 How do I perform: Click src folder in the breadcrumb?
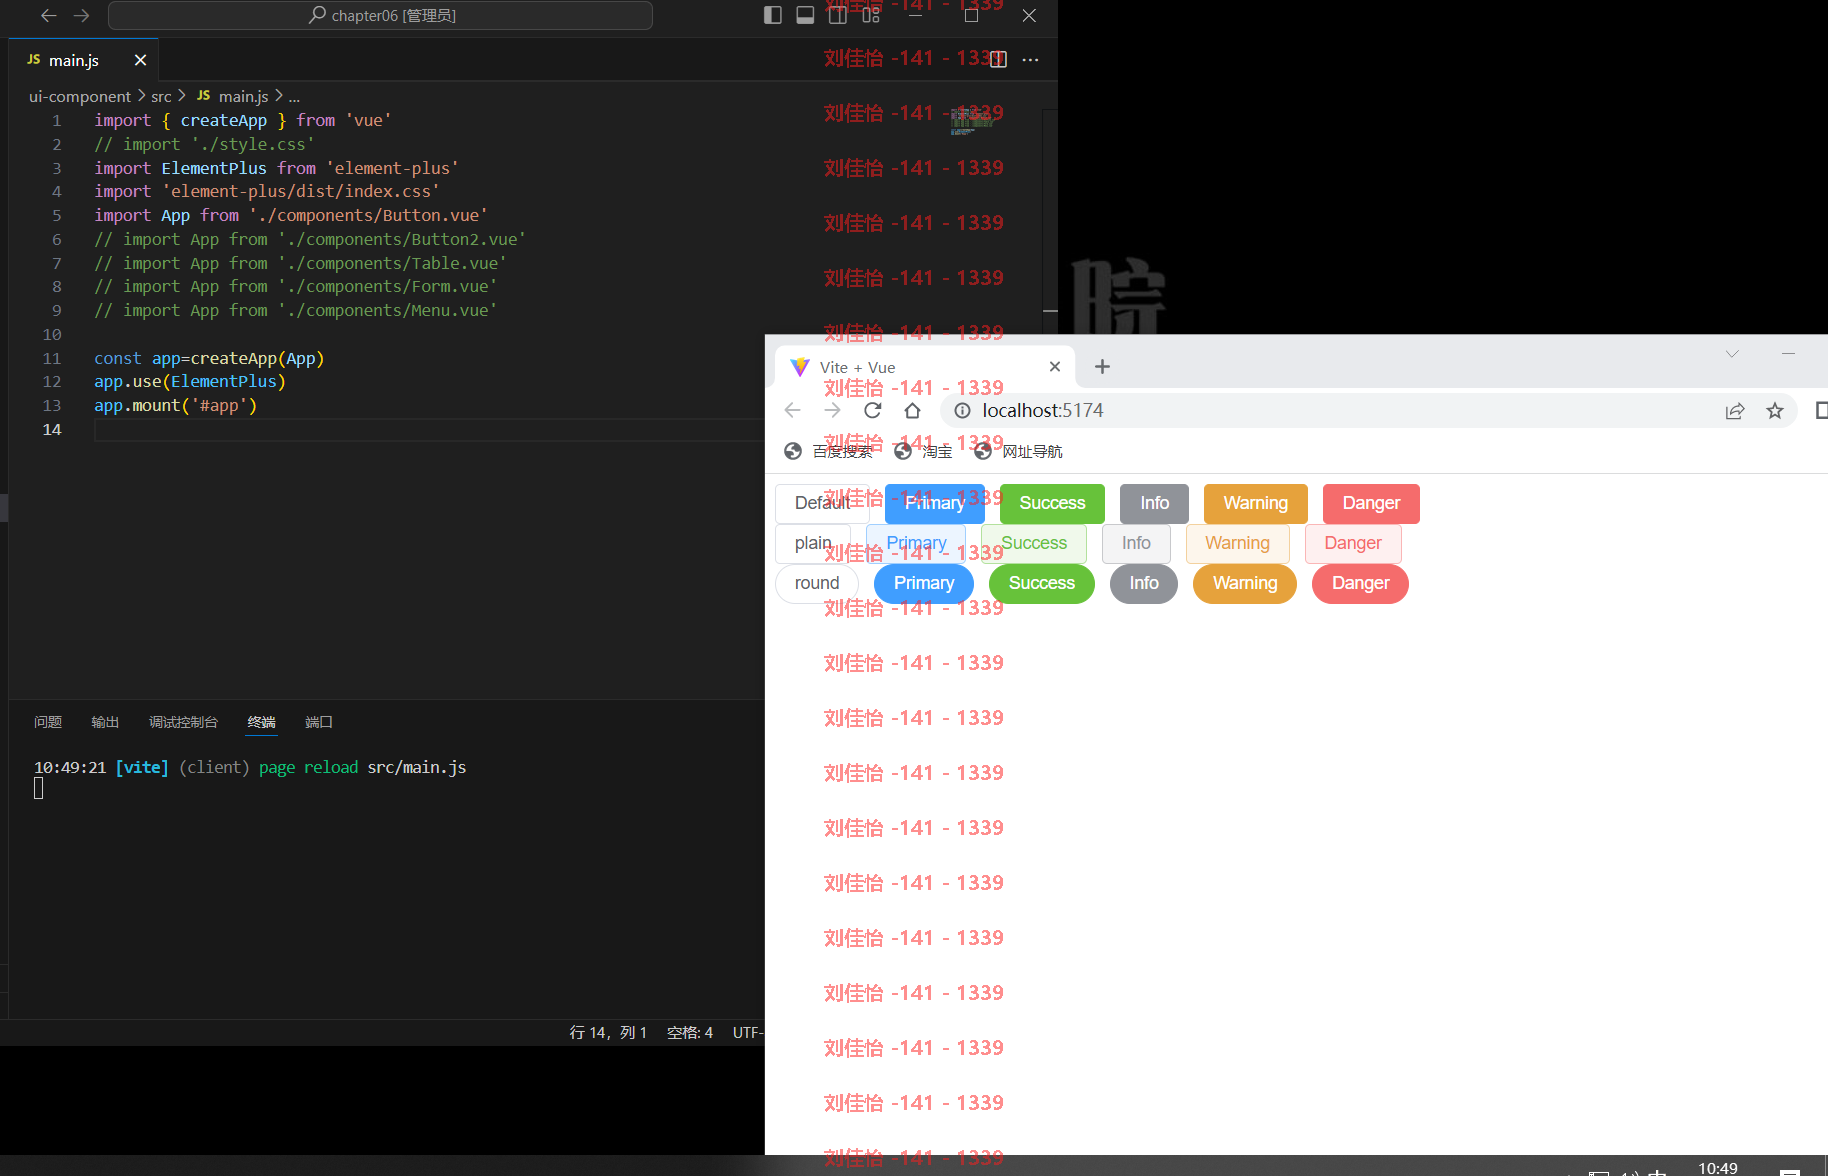coord(161,96)
